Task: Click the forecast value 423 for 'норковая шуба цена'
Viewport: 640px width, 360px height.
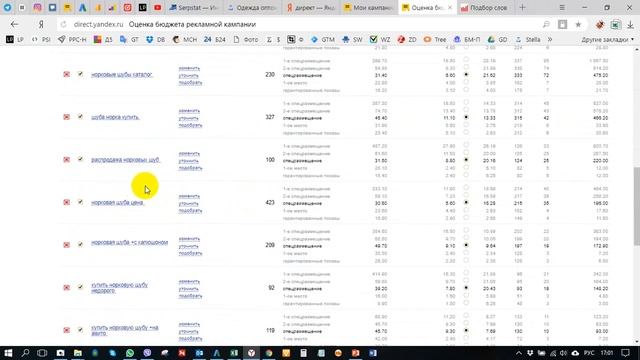Action: point(270,202)
